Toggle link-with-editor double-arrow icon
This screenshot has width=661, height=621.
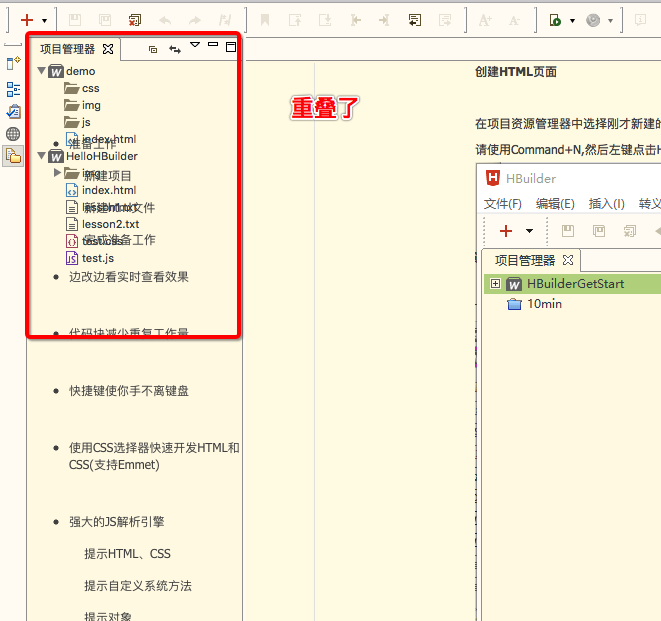tap(175, 49)
